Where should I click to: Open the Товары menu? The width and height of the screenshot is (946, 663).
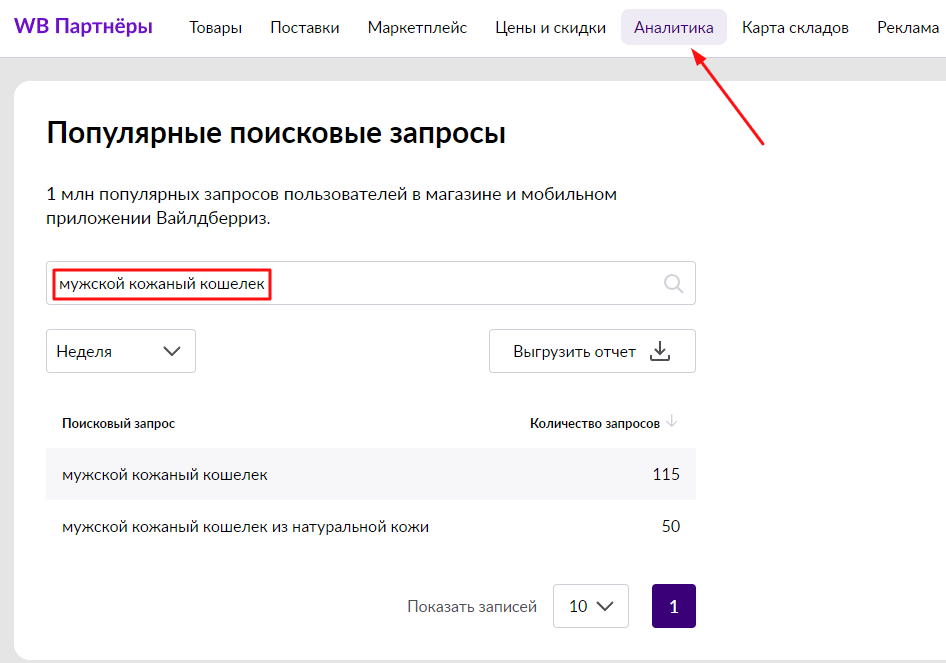(215, 28)
